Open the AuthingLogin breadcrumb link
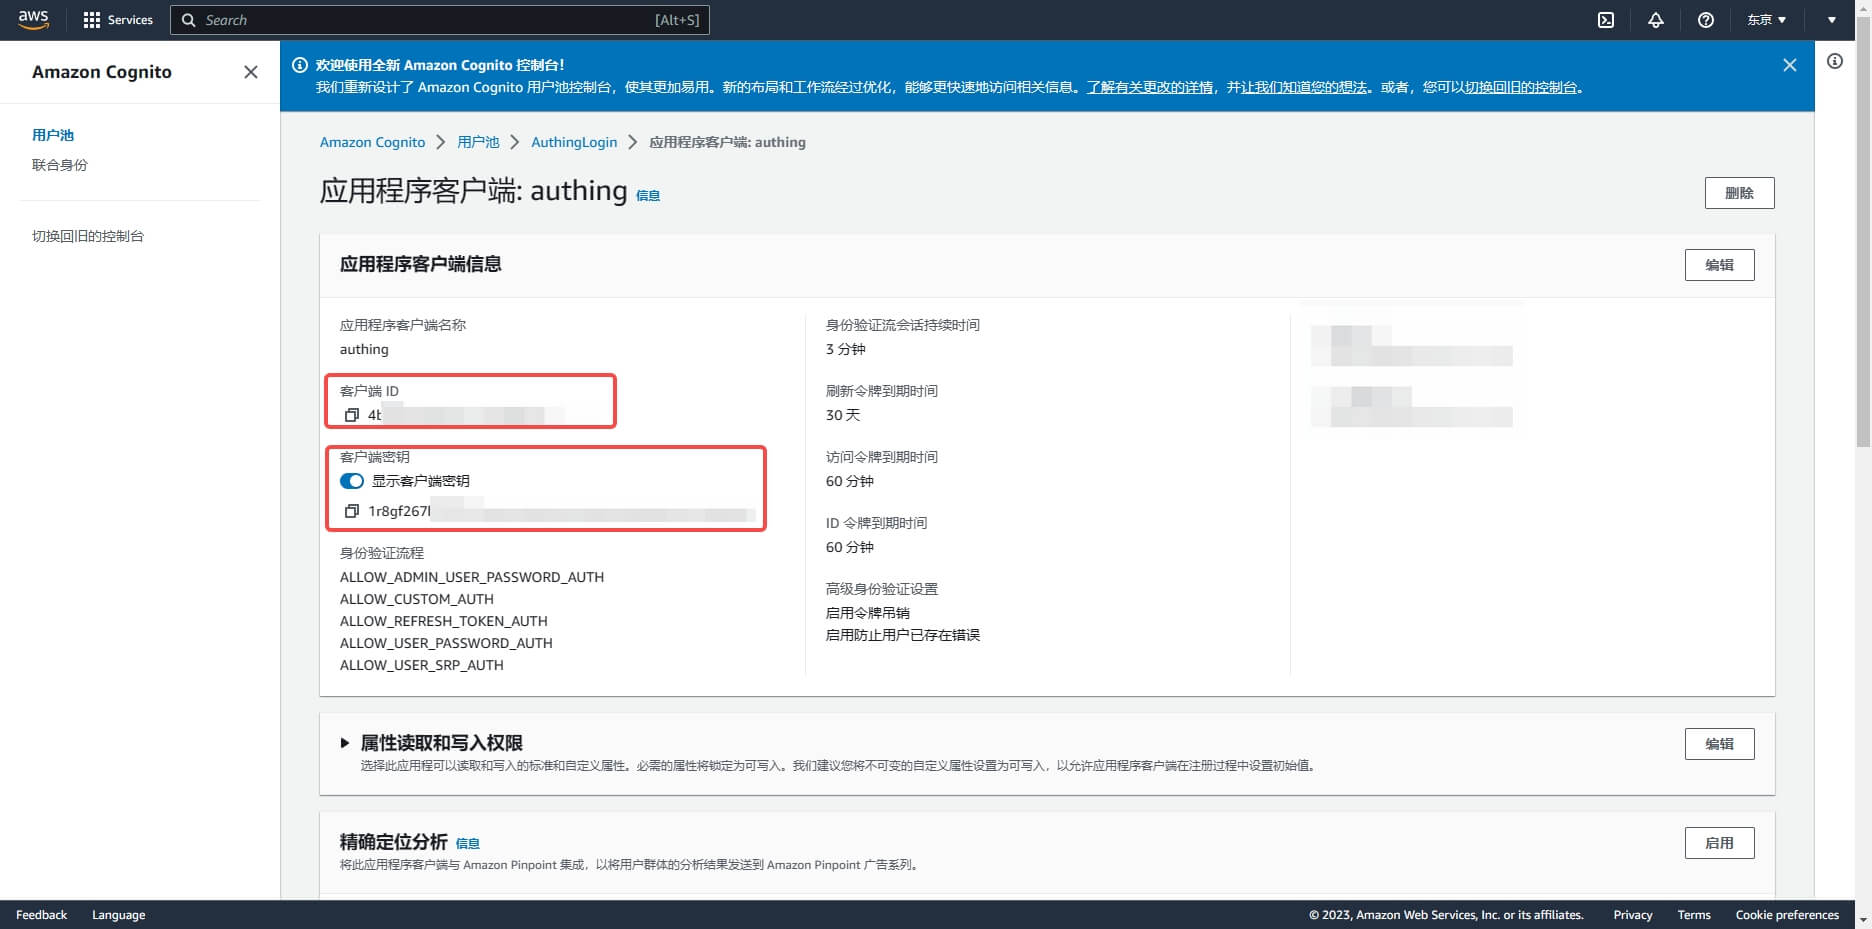The image size is (1872, 929). tap(574, 142)
